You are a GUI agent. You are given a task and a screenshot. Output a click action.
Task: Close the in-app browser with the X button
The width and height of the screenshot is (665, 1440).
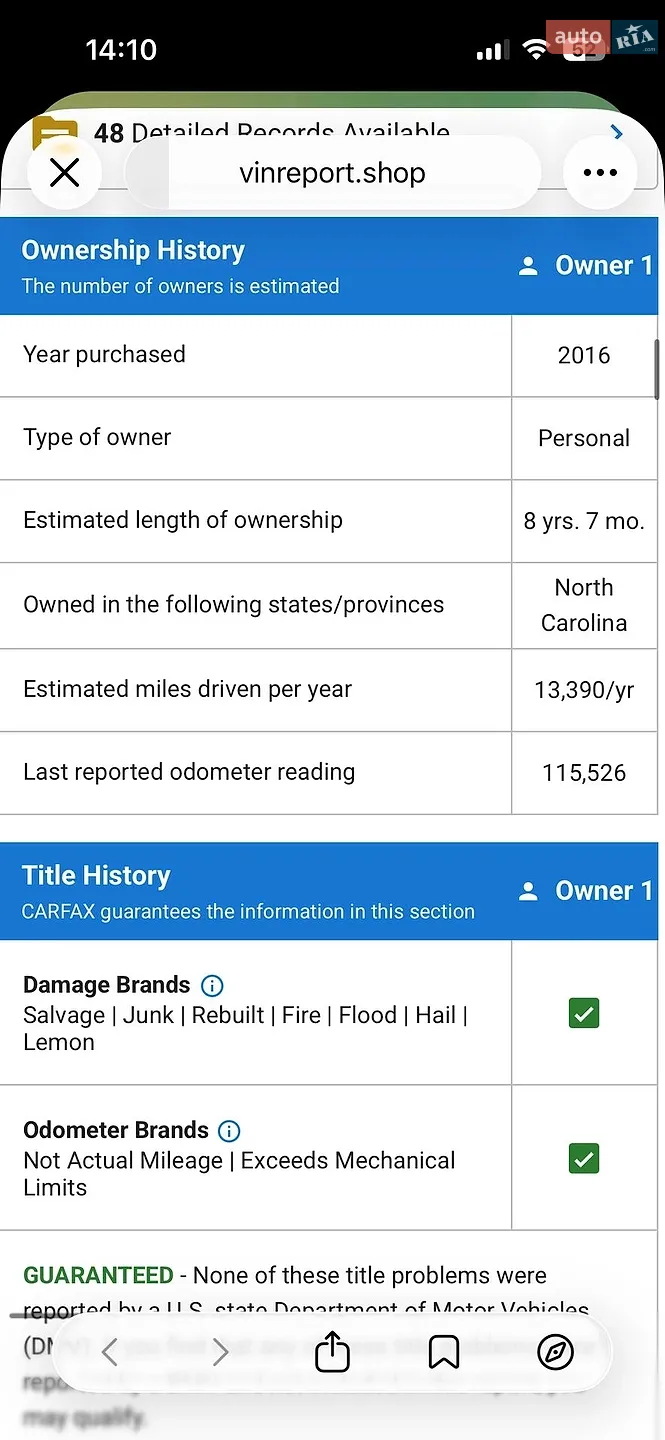(64, 173)
